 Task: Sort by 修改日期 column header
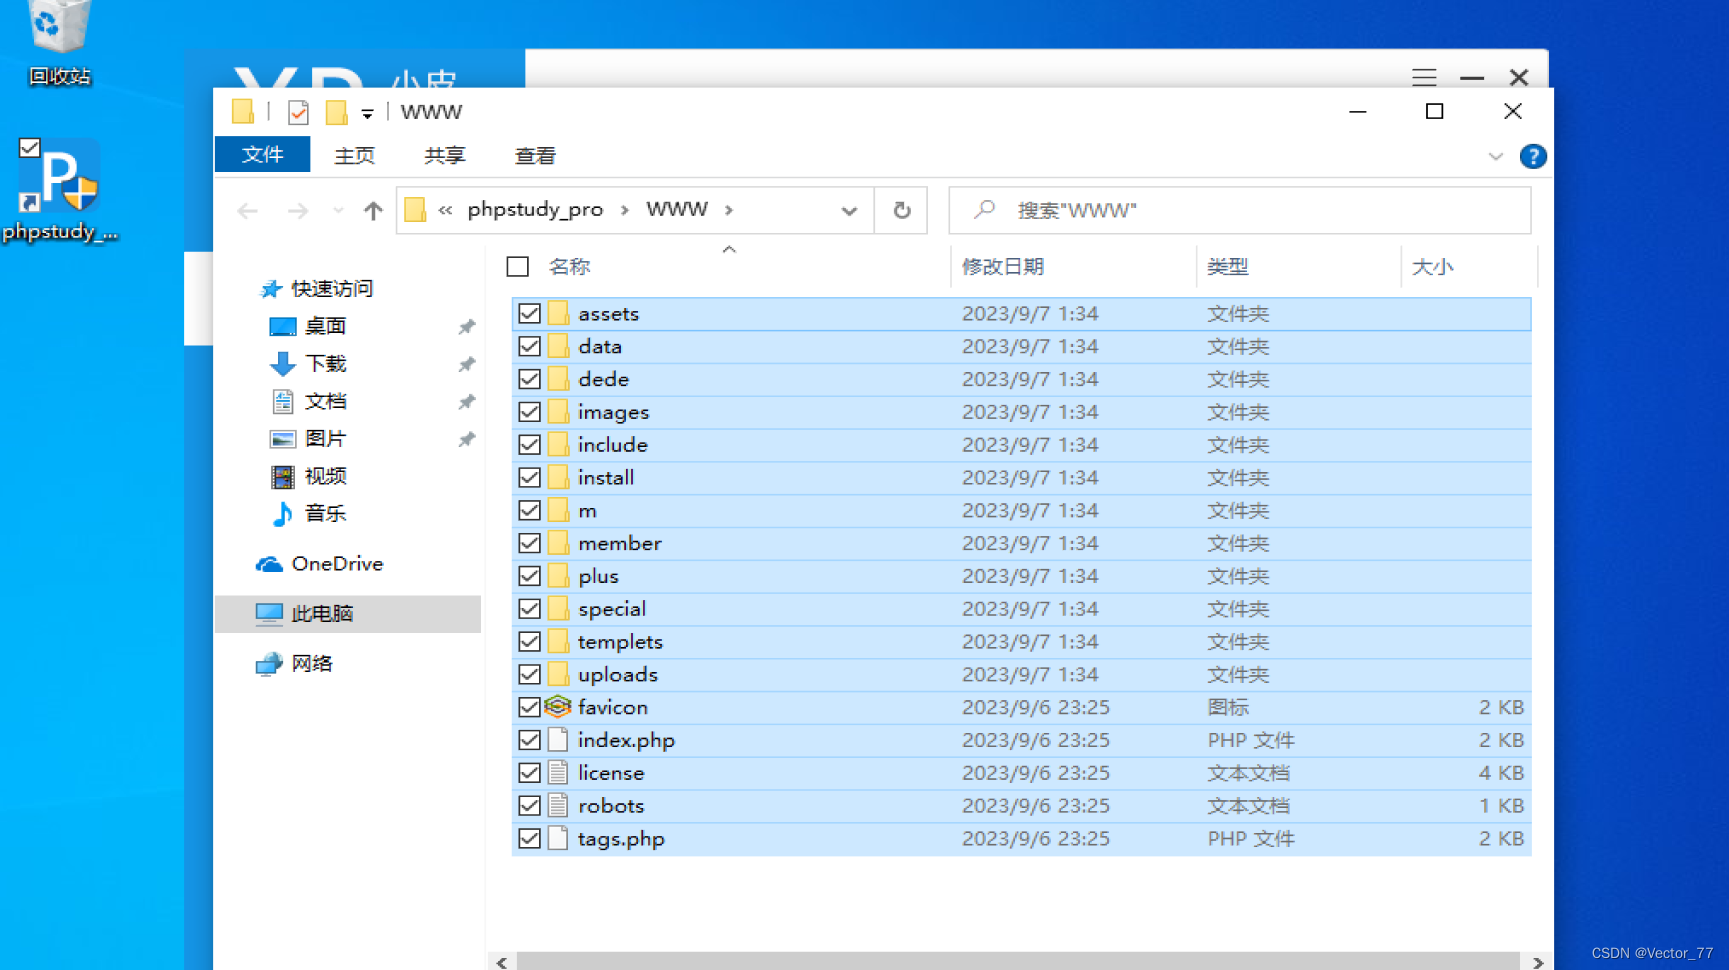[1003, 267]
